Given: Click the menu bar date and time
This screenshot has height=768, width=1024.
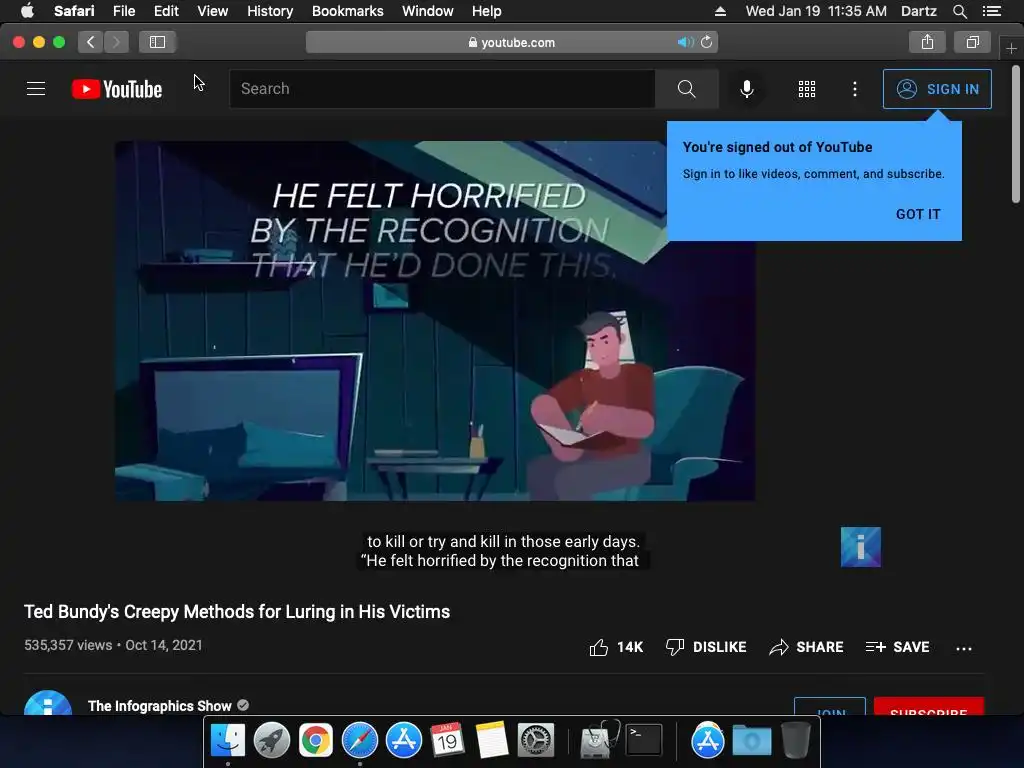Looking at the screenshot, I should click(x=816, y=11).
